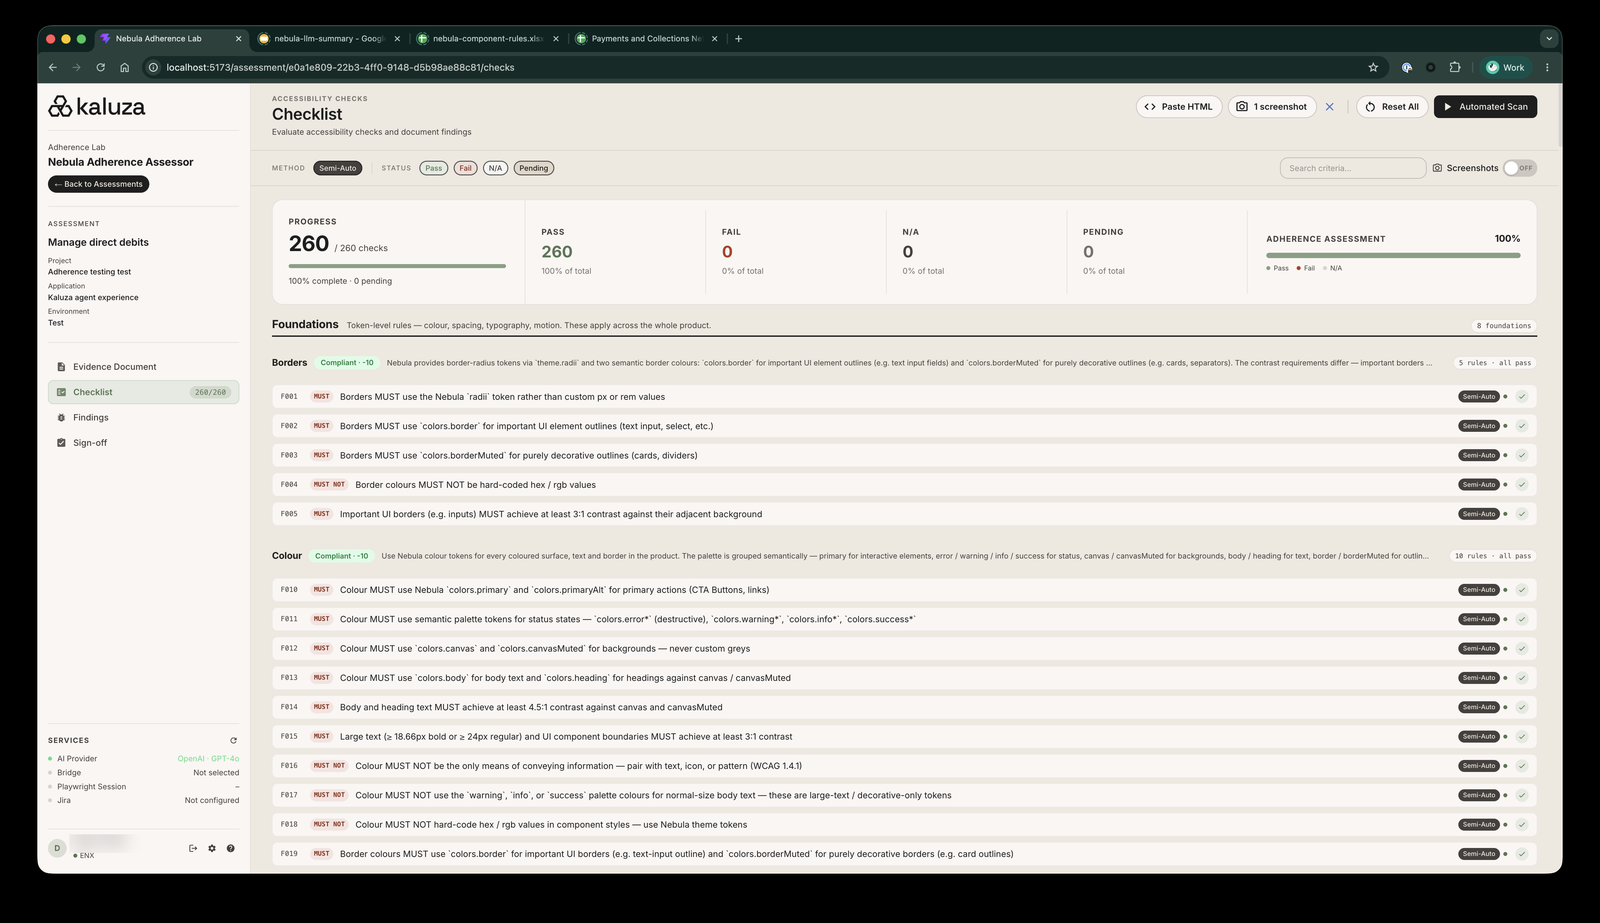Remove the attached screenshot with the blue X
The height and width of the screenshot is (923, 1600).
(1329, 107)
